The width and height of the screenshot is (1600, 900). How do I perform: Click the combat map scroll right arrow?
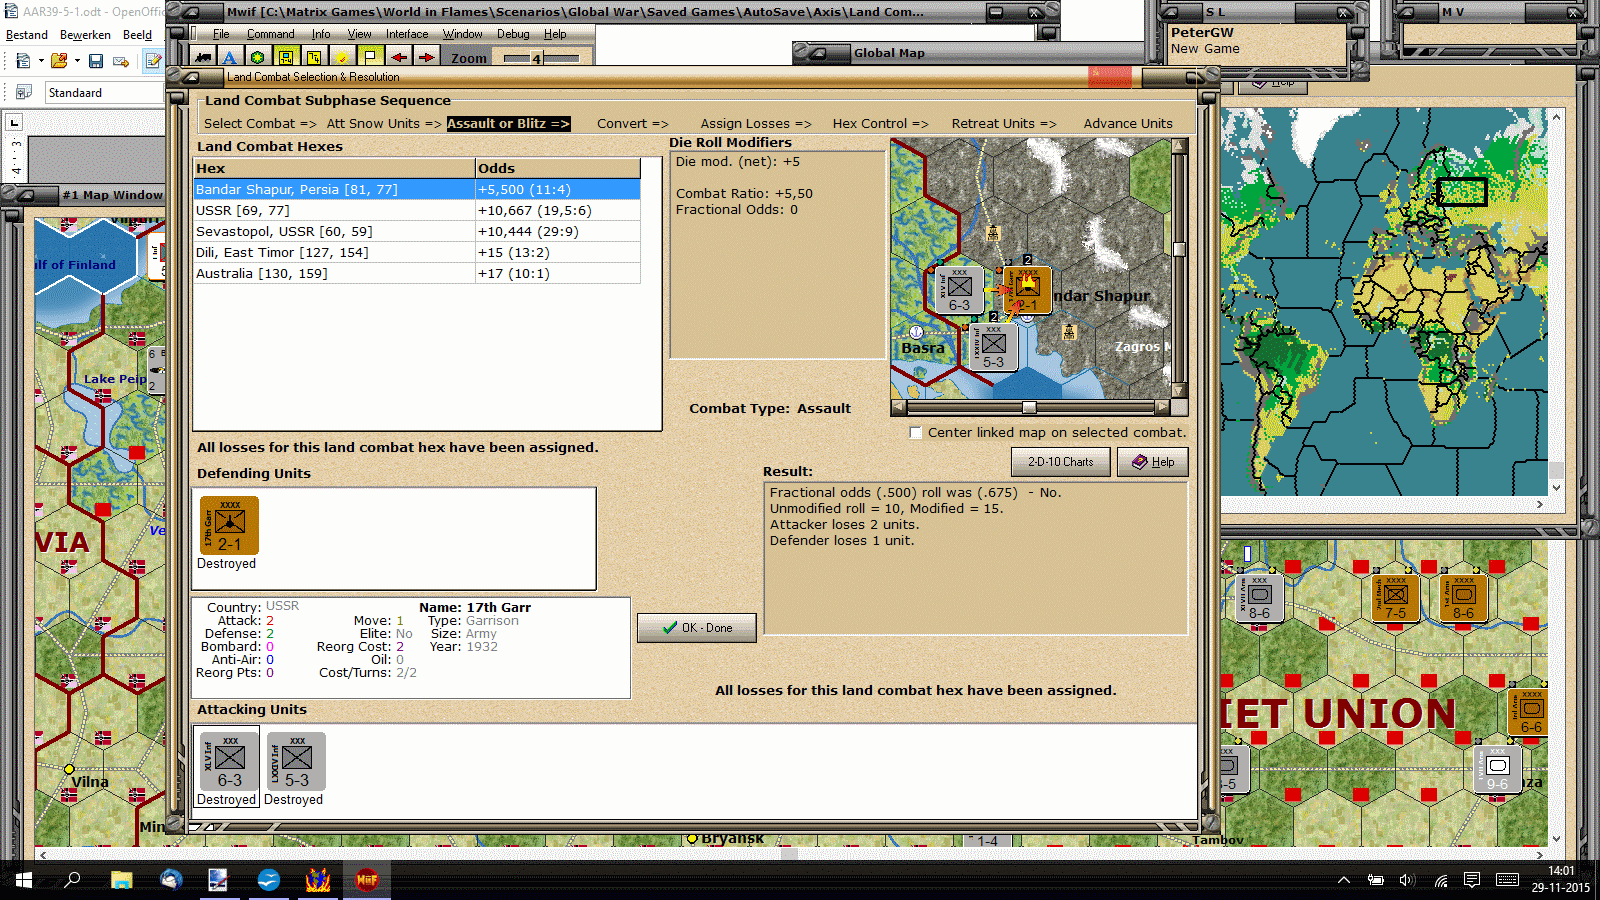tap(1162, 408)
